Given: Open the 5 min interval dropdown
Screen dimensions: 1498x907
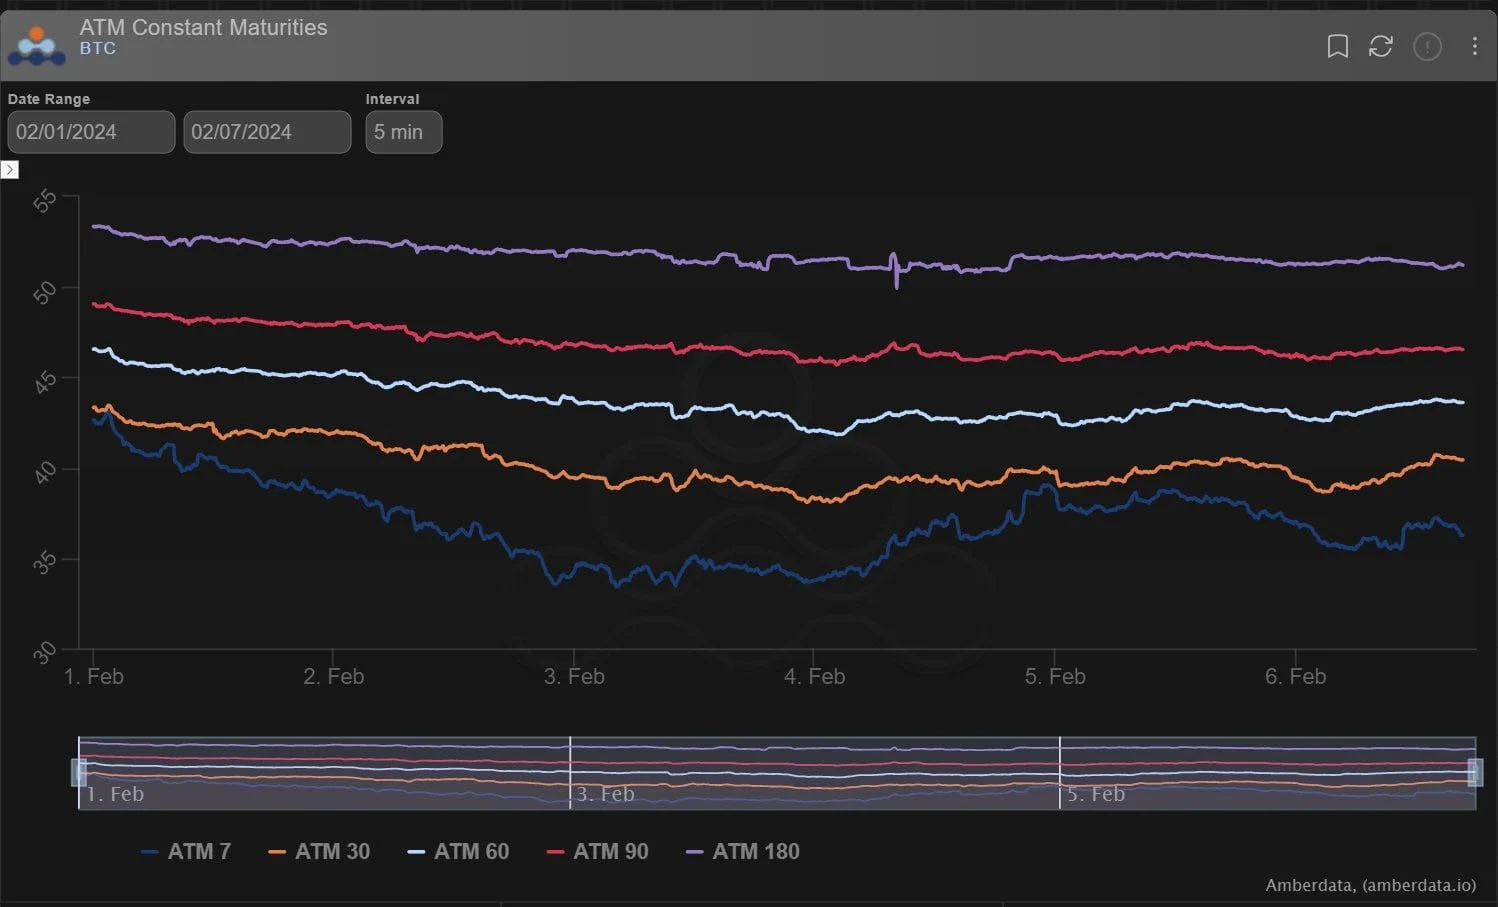Looking at the screenshot, I should [x=404, y=132].
